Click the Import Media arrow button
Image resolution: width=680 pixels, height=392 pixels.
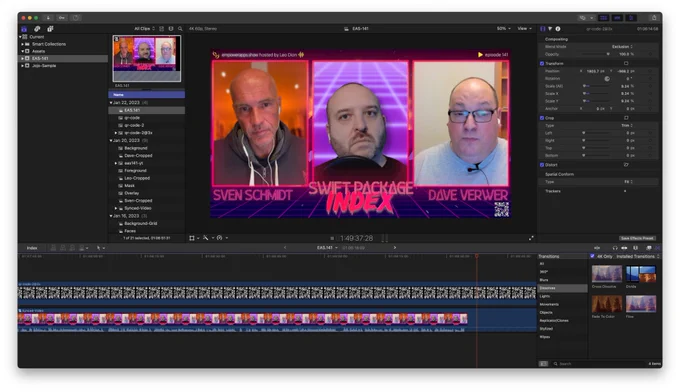click(48, 18)
